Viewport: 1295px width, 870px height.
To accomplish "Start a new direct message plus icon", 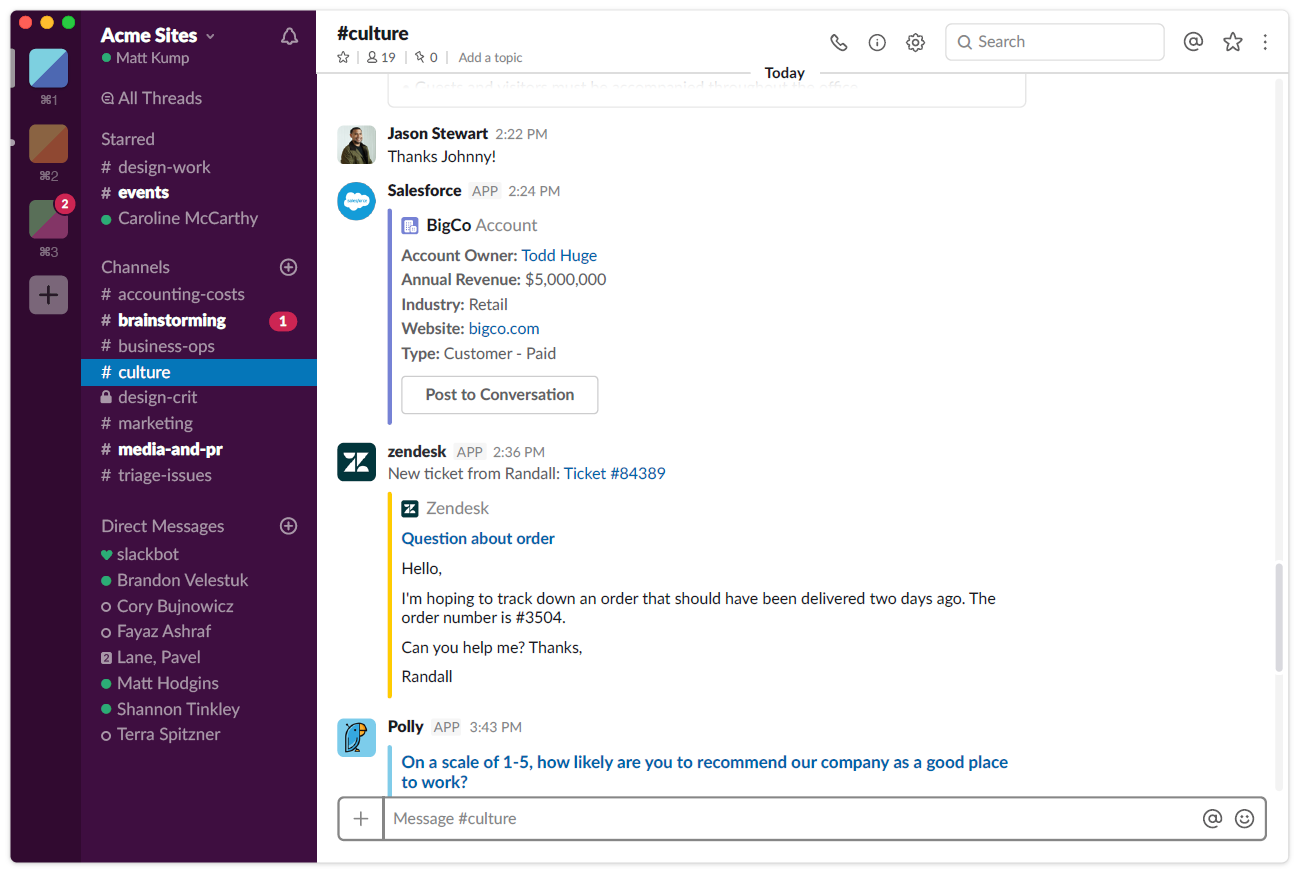I will click(x=289, y=526).
